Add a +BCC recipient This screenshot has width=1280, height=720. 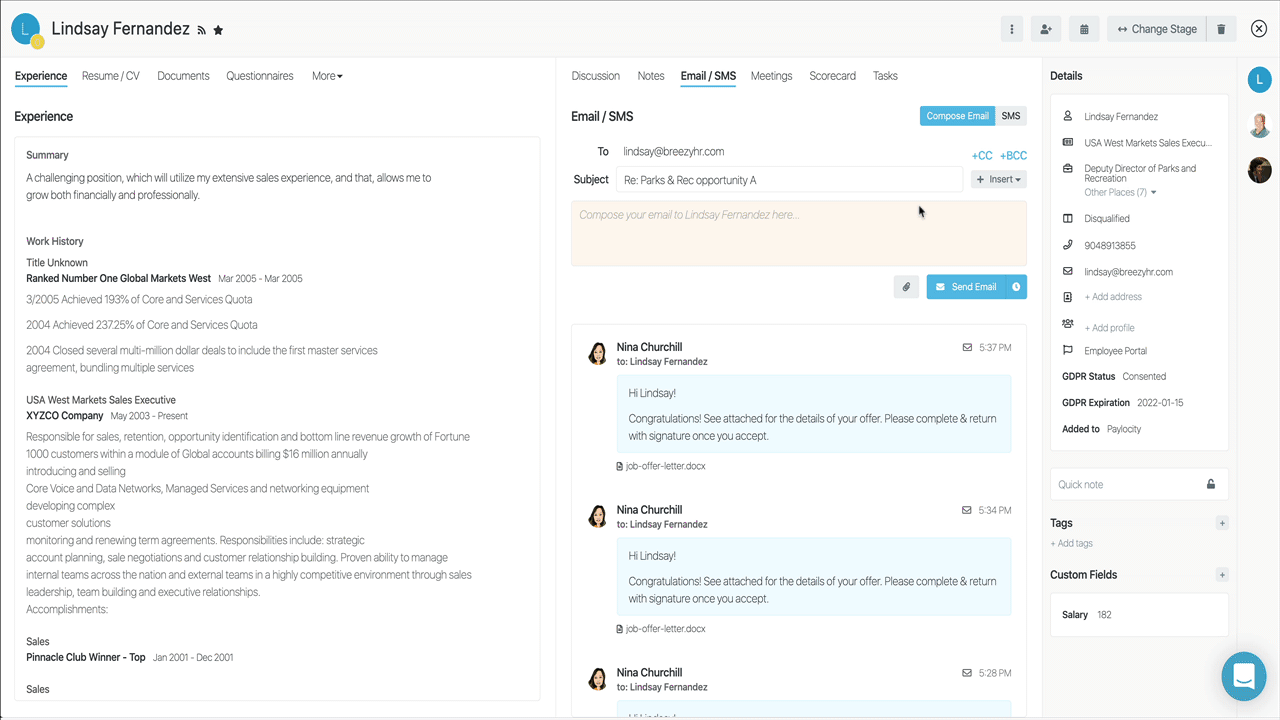[x=1013, y=156]
